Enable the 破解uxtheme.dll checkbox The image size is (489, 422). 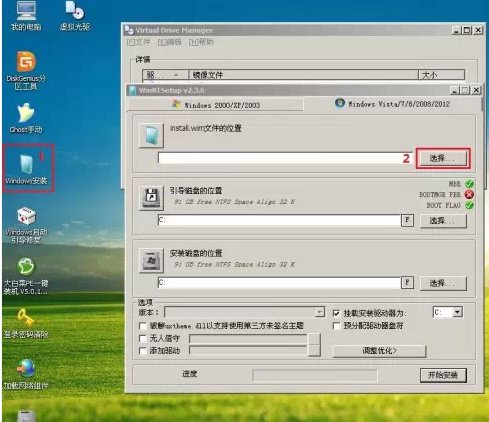(x=143, y=326)
